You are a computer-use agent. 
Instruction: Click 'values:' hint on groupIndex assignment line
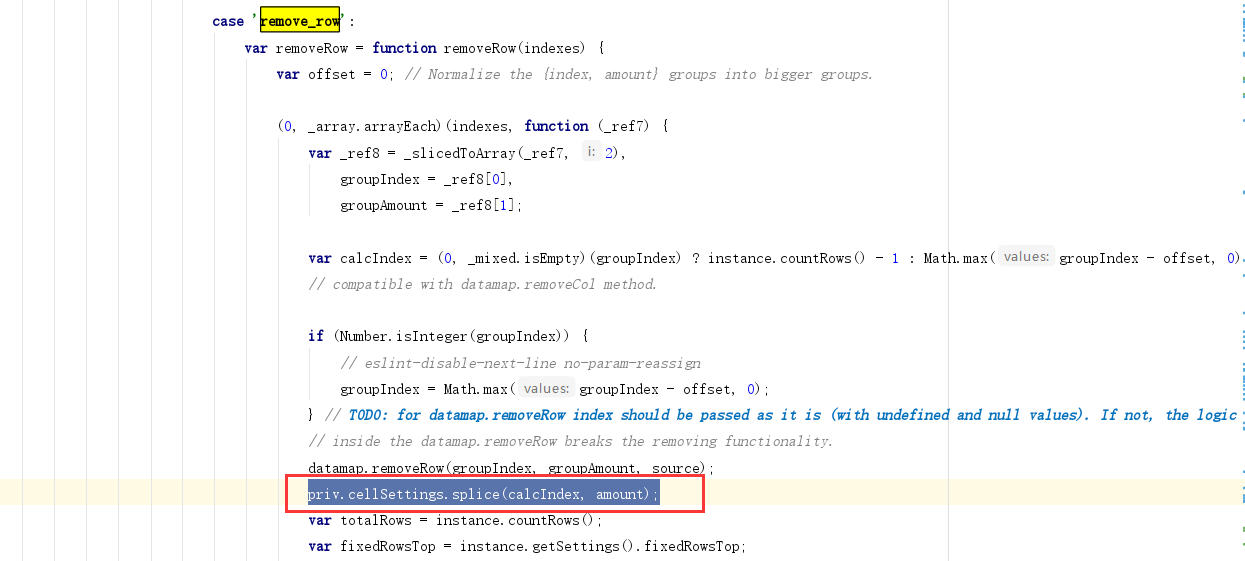[x=547, y=389]
